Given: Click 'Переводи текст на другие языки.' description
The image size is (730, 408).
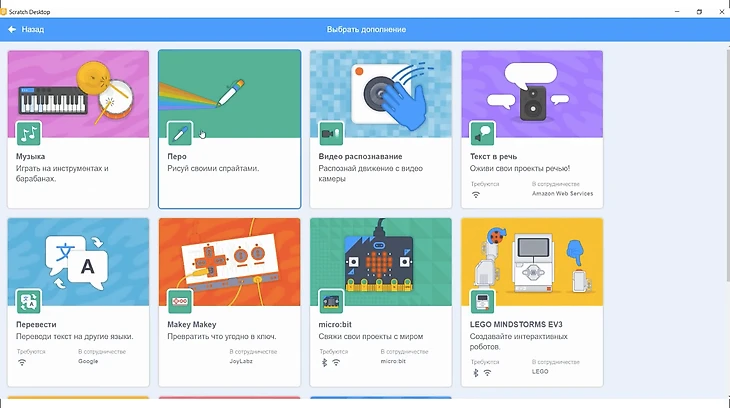Looking at the screenshot, I should tap(74, 336).
